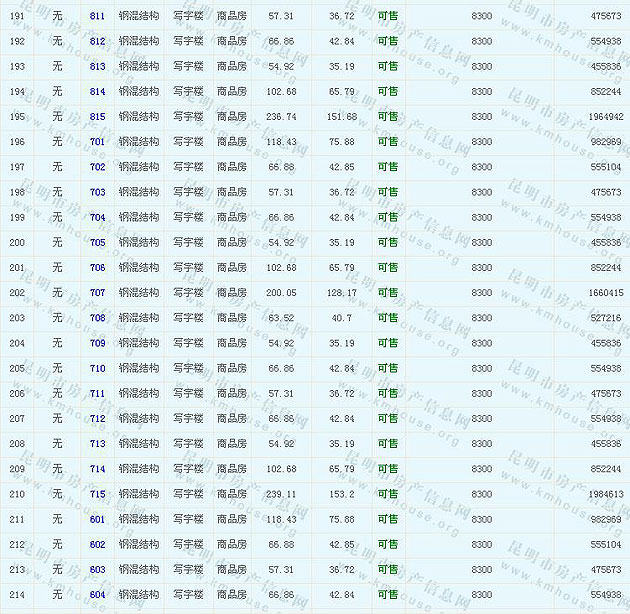Open room 601 link
The width and height of the screenshot is (630, 614).
point(97,519)
